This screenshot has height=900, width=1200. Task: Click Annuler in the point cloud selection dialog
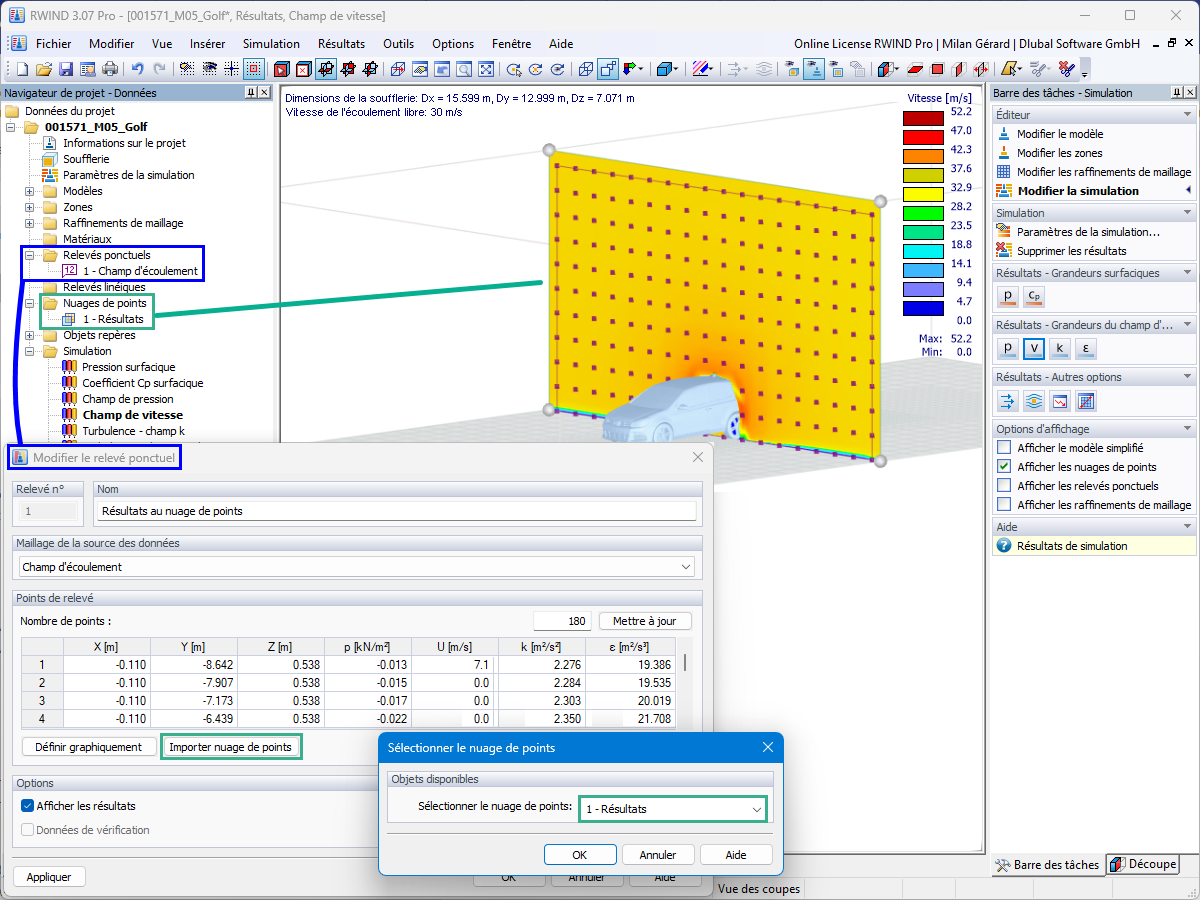[x=658, y=855]
